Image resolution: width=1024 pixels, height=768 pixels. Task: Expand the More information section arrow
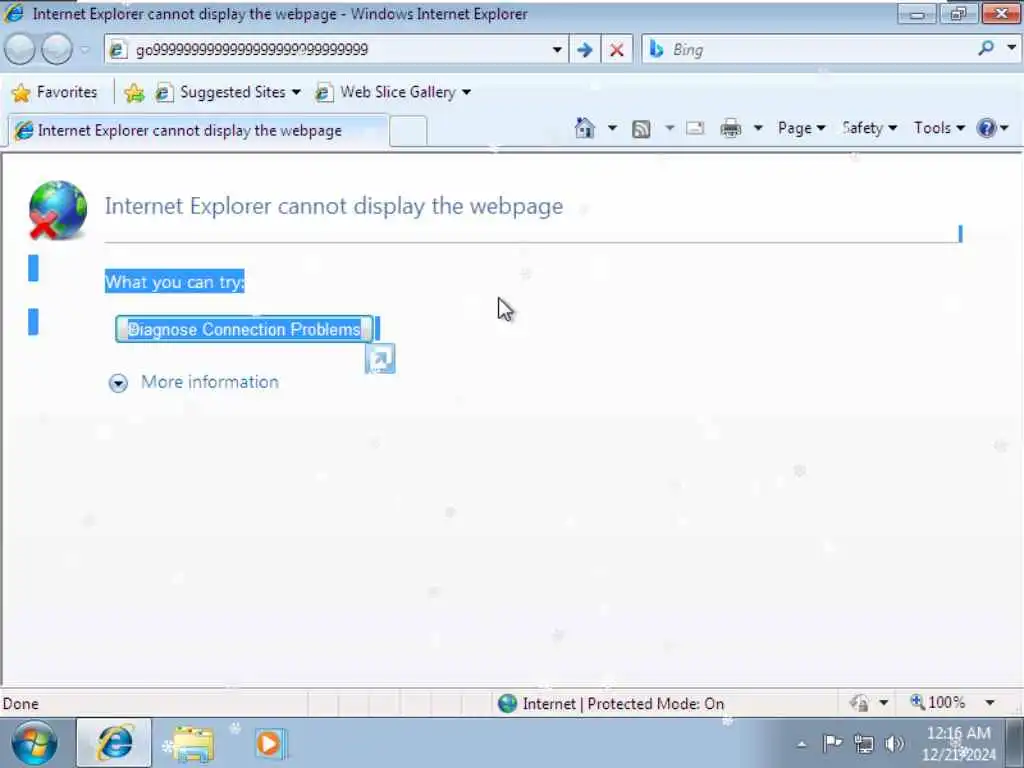pos(118,383)
